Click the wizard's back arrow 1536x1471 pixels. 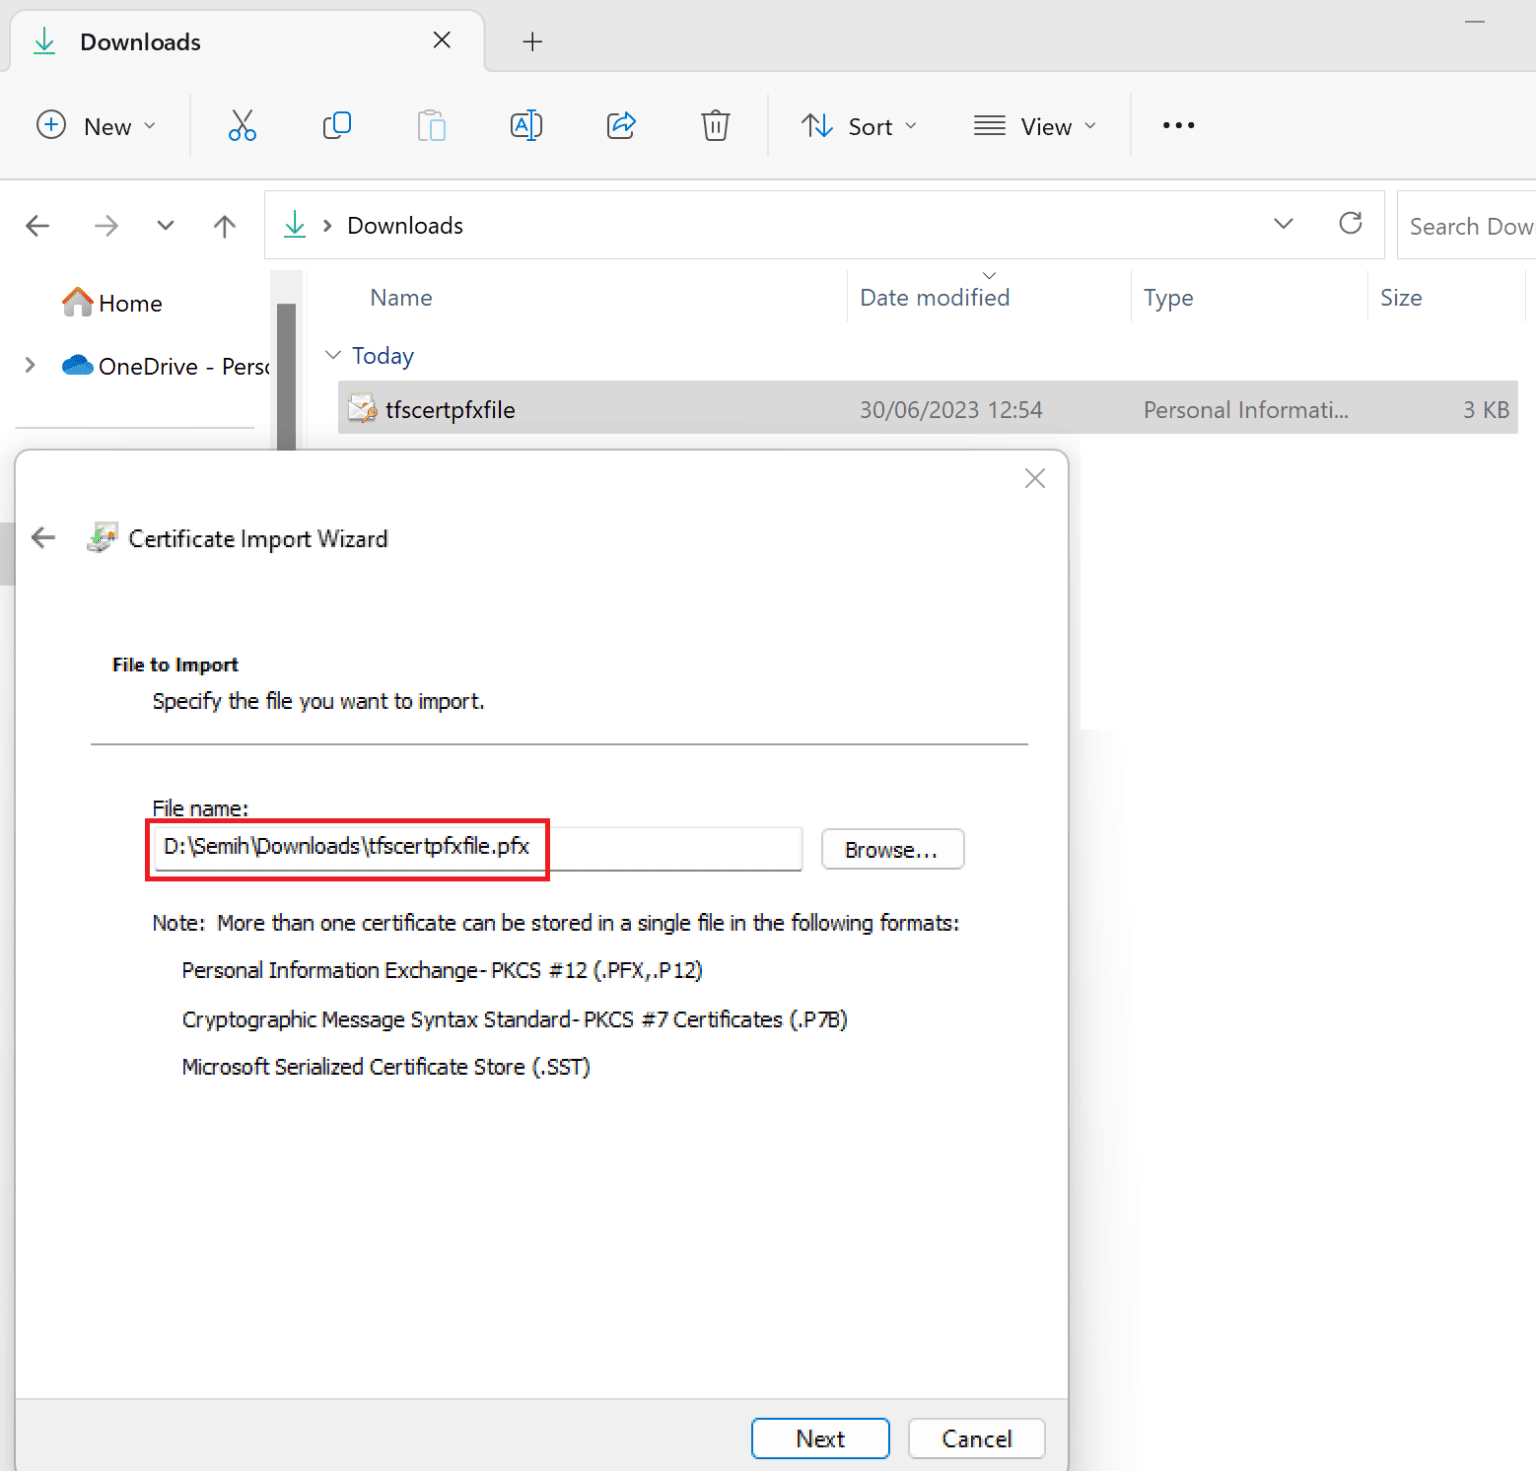click(43, 537)
